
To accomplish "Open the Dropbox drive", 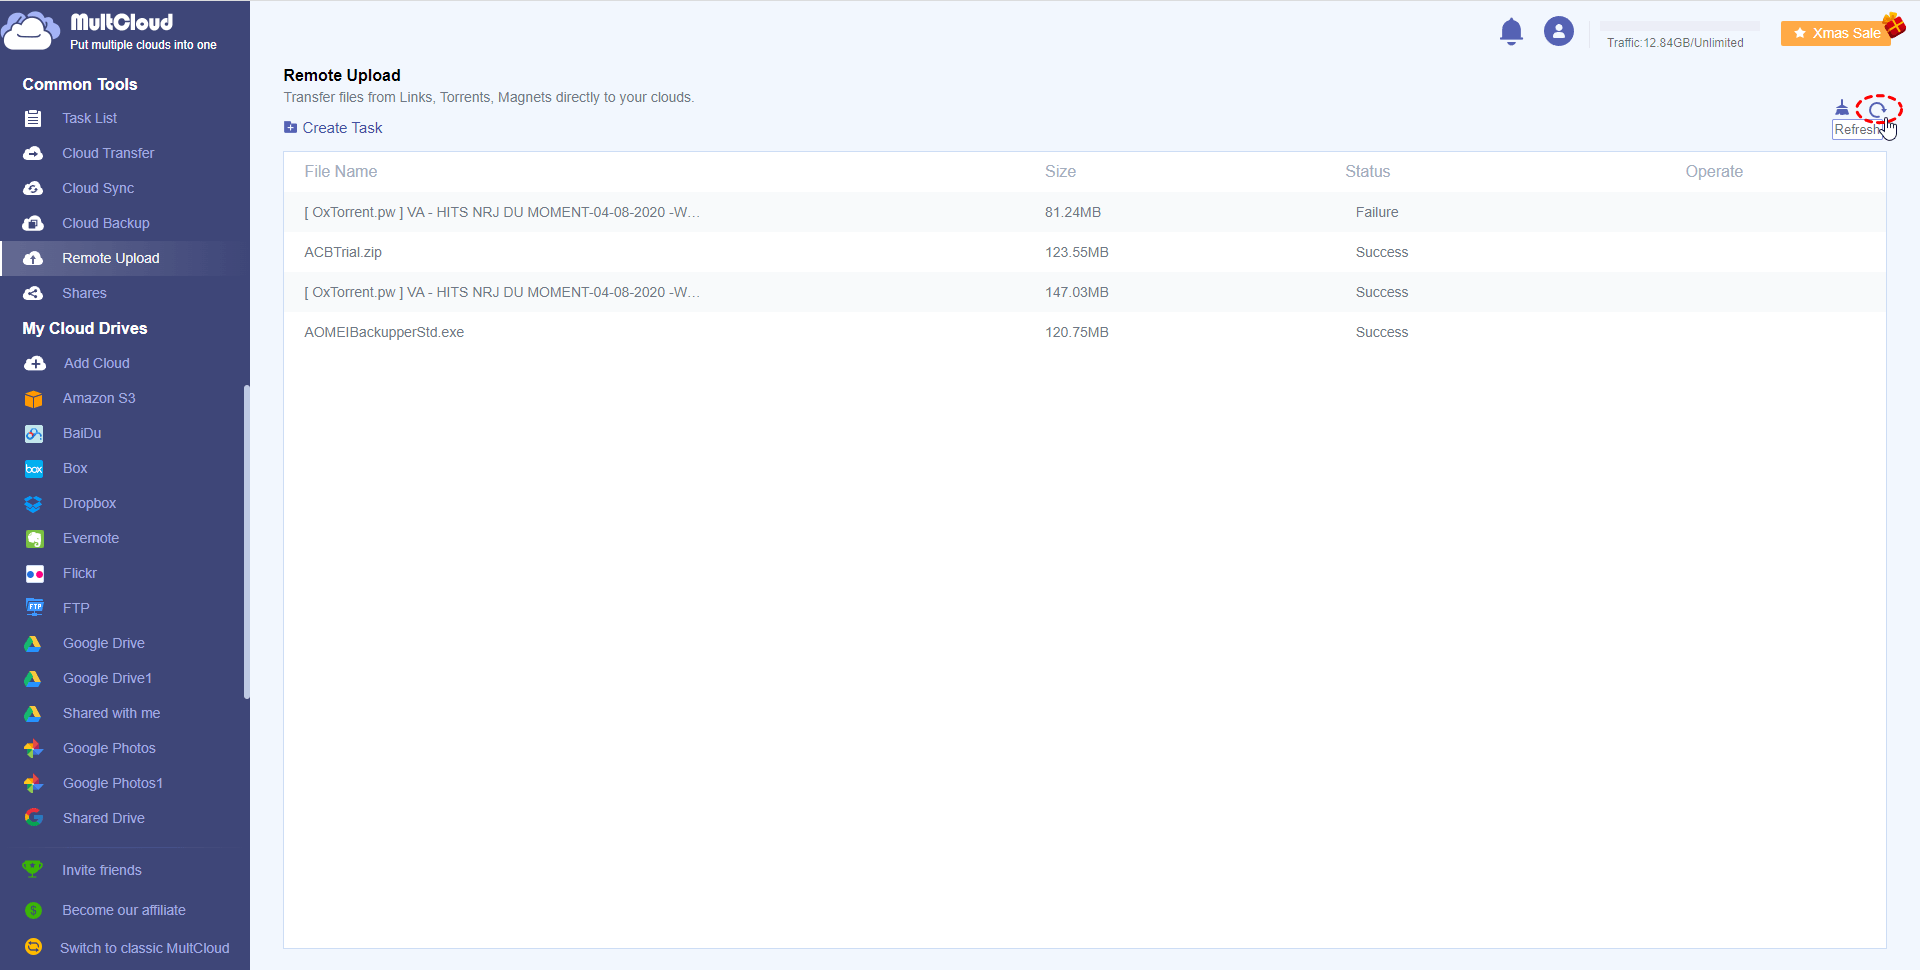I will click(90, 503).
